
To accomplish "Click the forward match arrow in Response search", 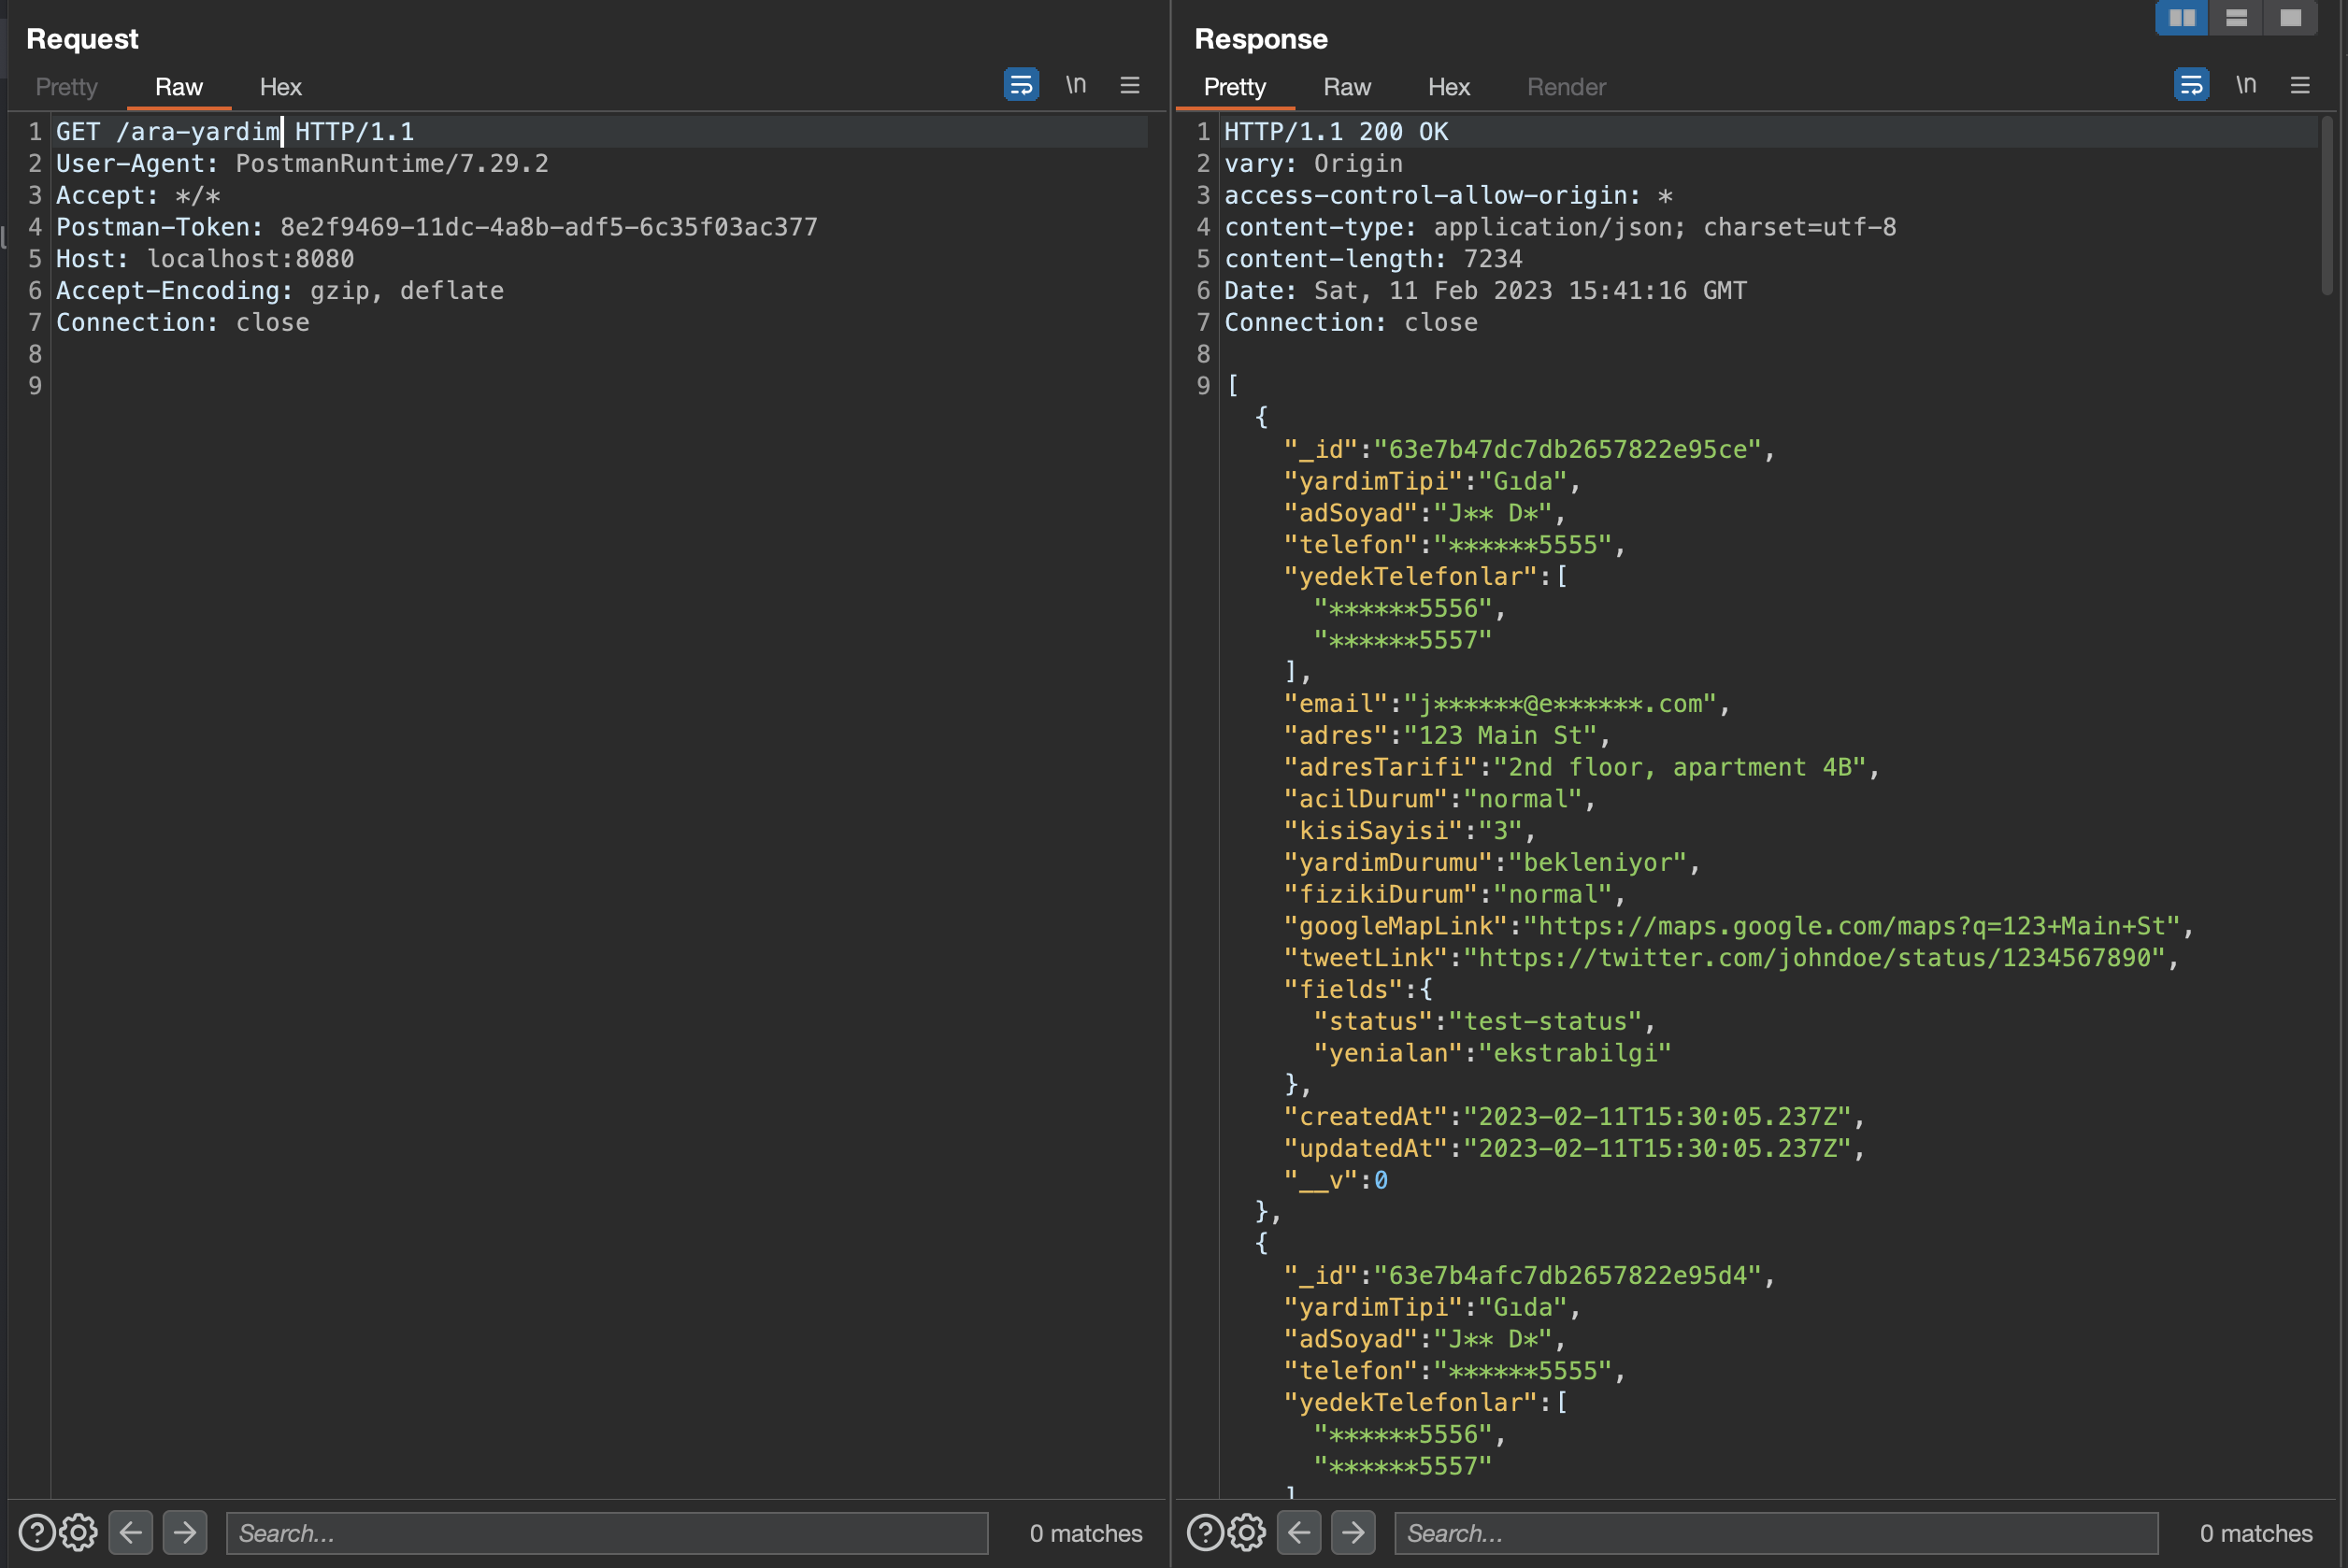I will (x=1353, y=1532).
